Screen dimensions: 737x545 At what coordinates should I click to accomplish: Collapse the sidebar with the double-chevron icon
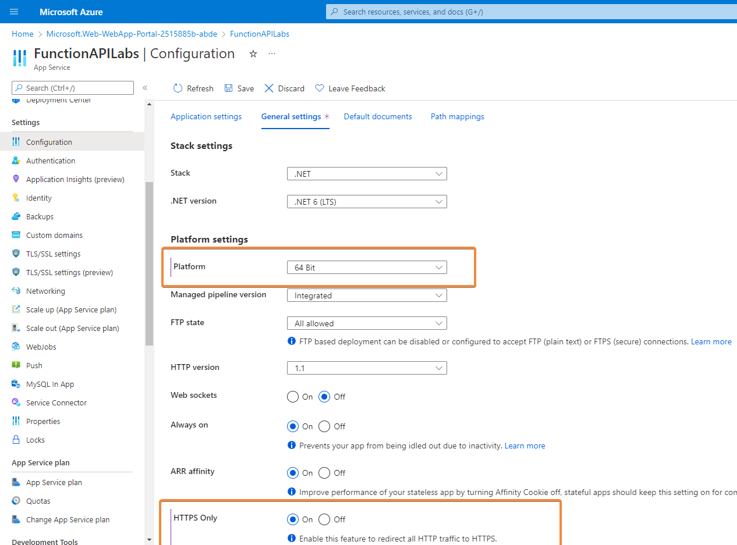pyautogui.click(x=145, y=88)
